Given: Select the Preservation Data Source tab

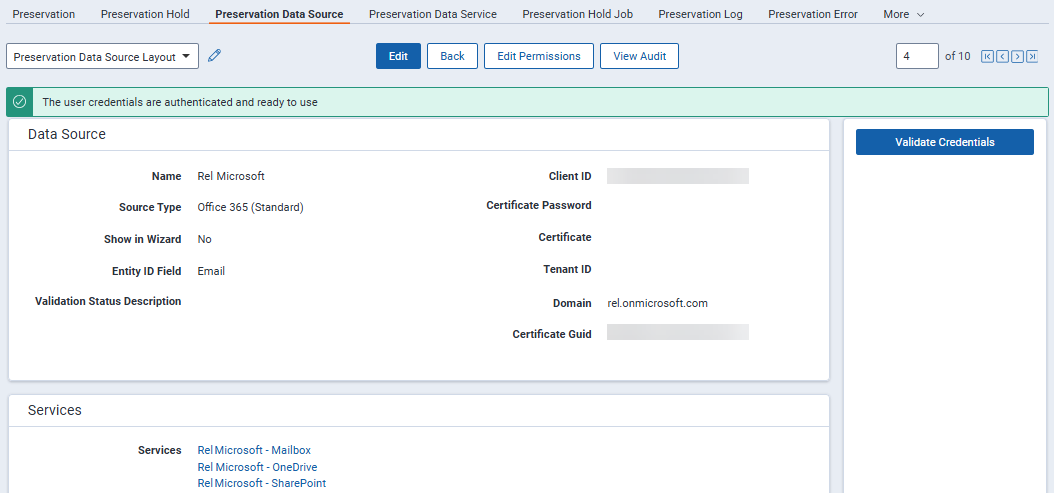Looking at the screenshot, I should 279,14.
